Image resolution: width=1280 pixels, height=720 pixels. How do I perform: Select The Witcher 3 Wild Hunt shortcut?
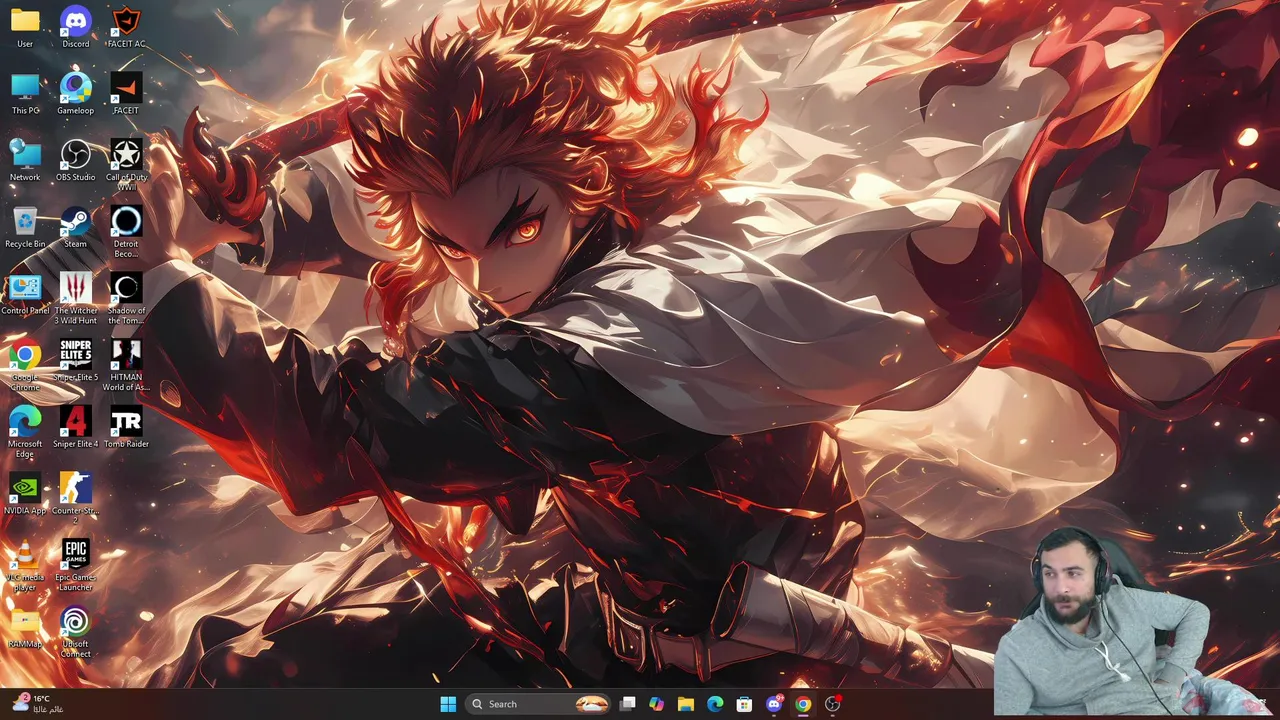pyautogui.click(x=75, y=299)
